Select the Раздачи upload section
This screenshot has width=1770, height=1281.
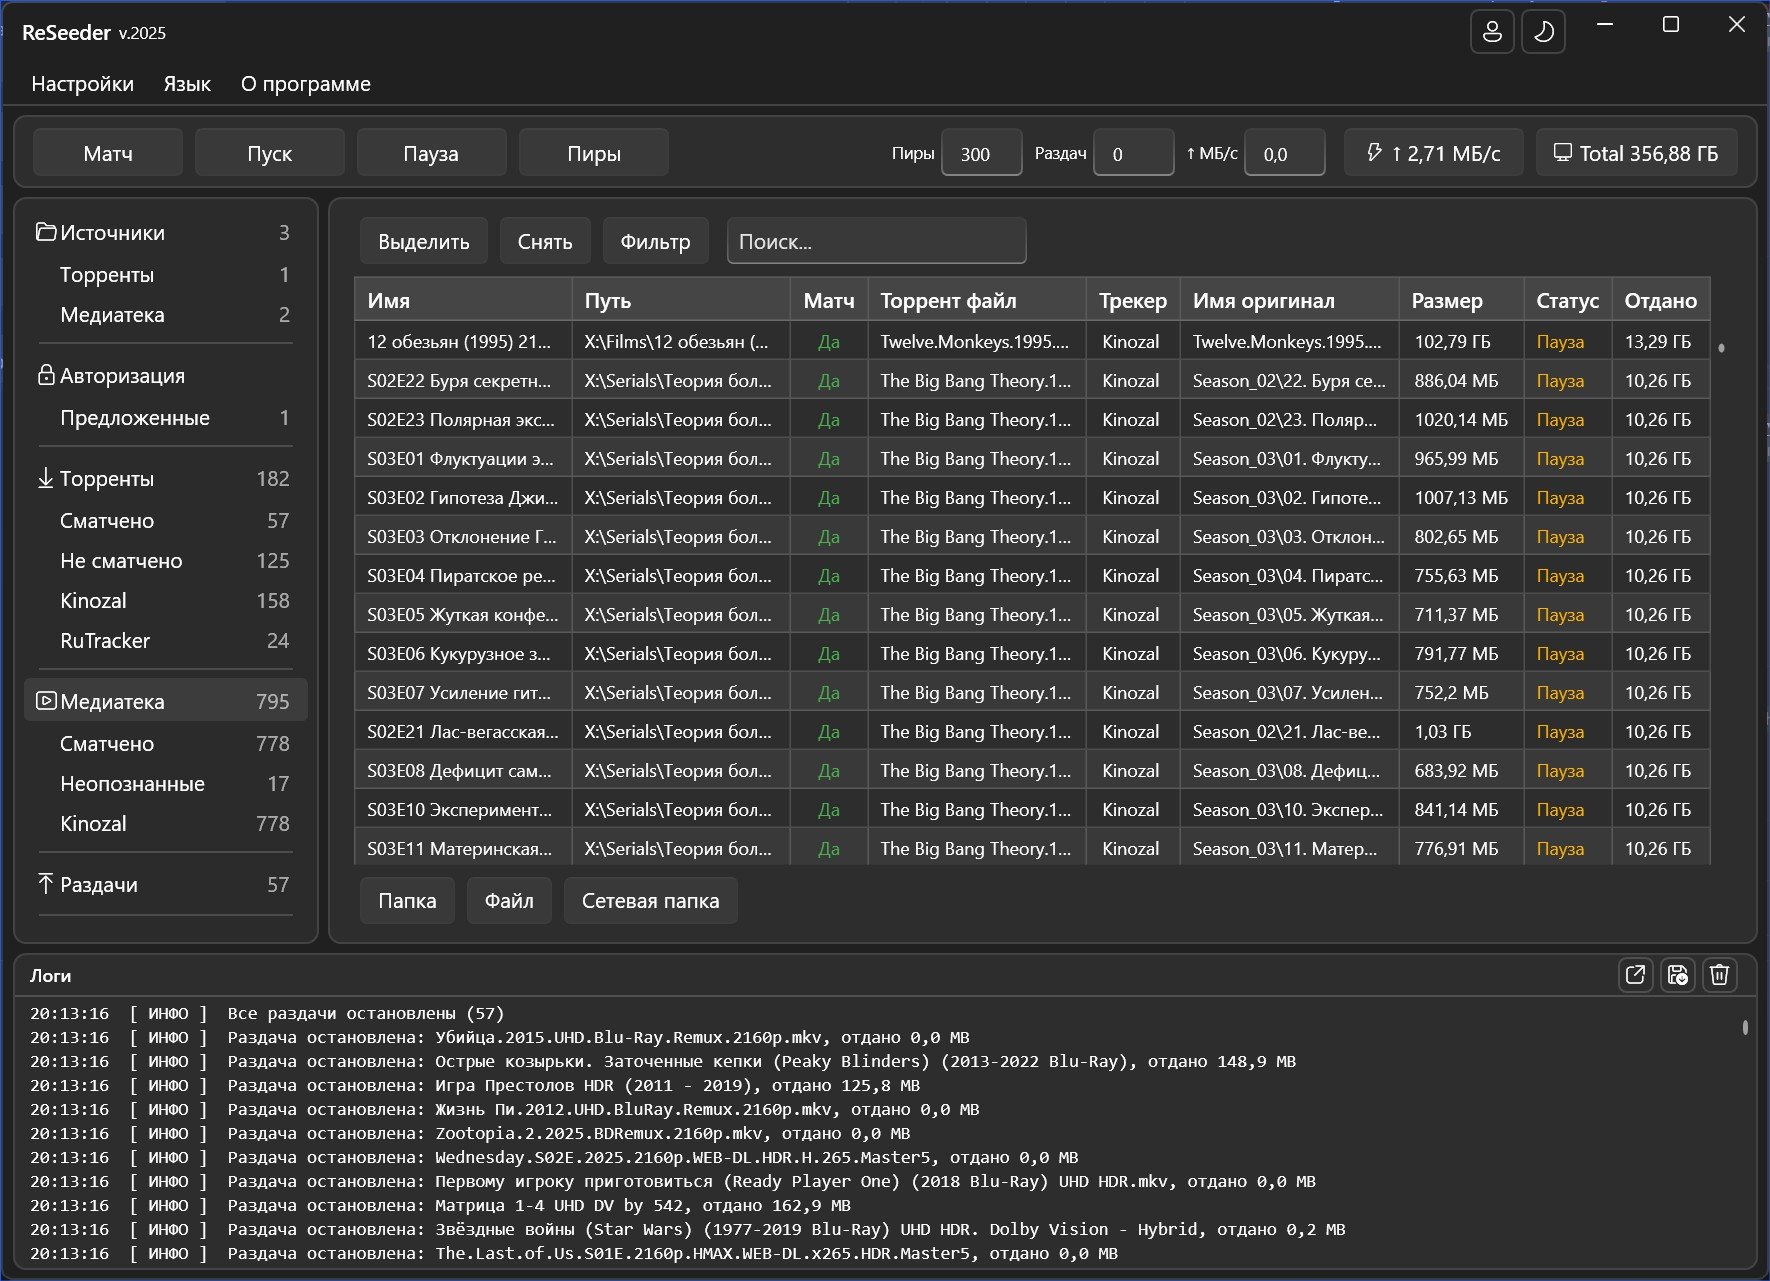(99, 885)
